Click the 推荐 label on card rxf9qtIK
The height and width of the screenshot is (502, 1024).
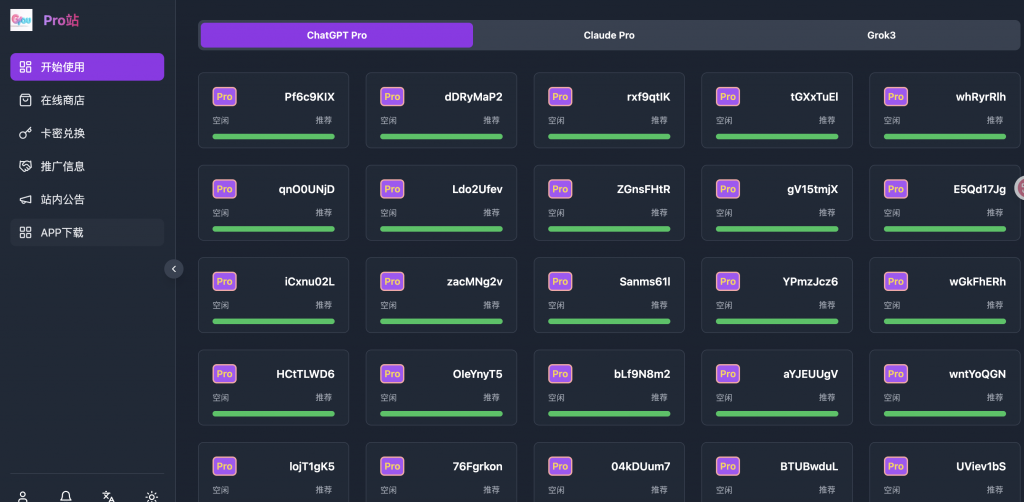(660, 120)
